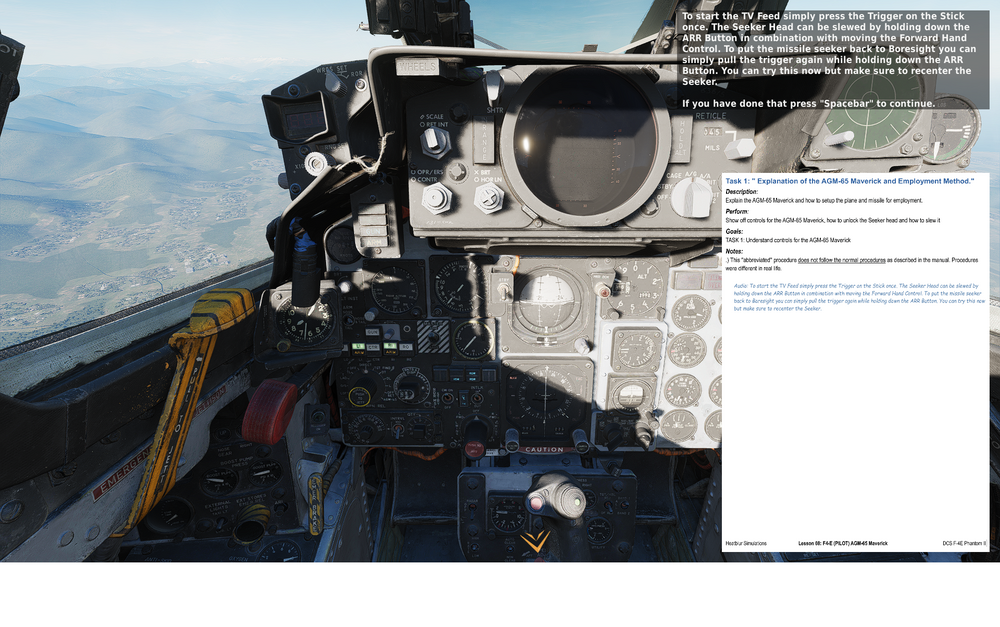Select the right wing station R ARM button
The width and height of the screenshot is (1000, 627).
pos(390,347)
